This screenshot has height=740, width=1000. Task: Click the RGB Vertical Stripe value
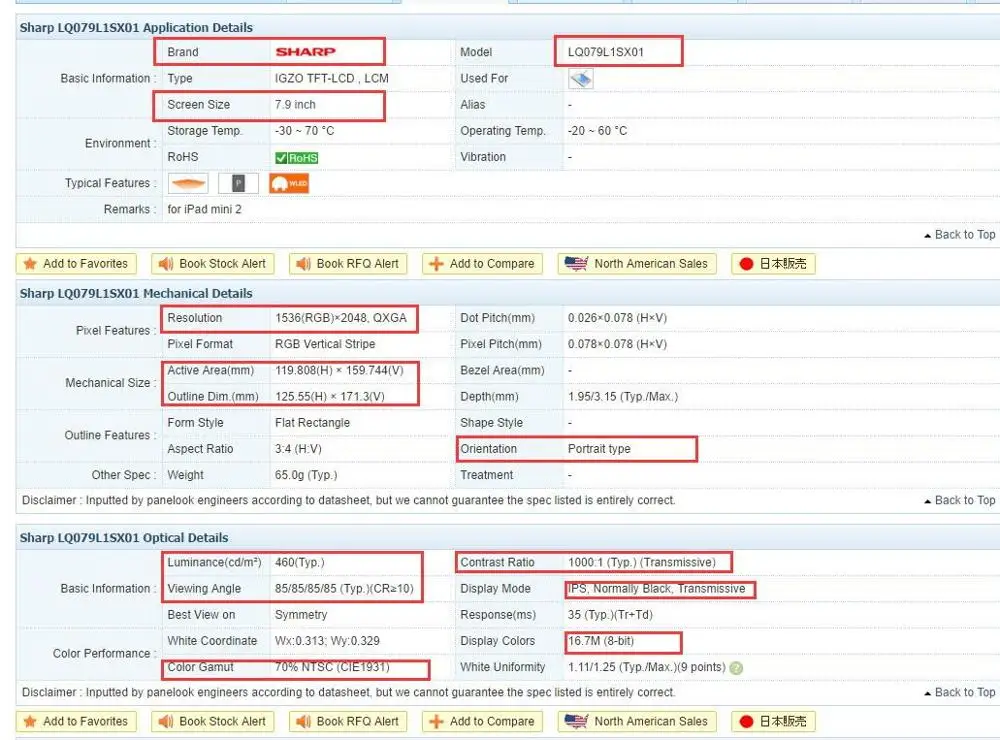point(325,344)
